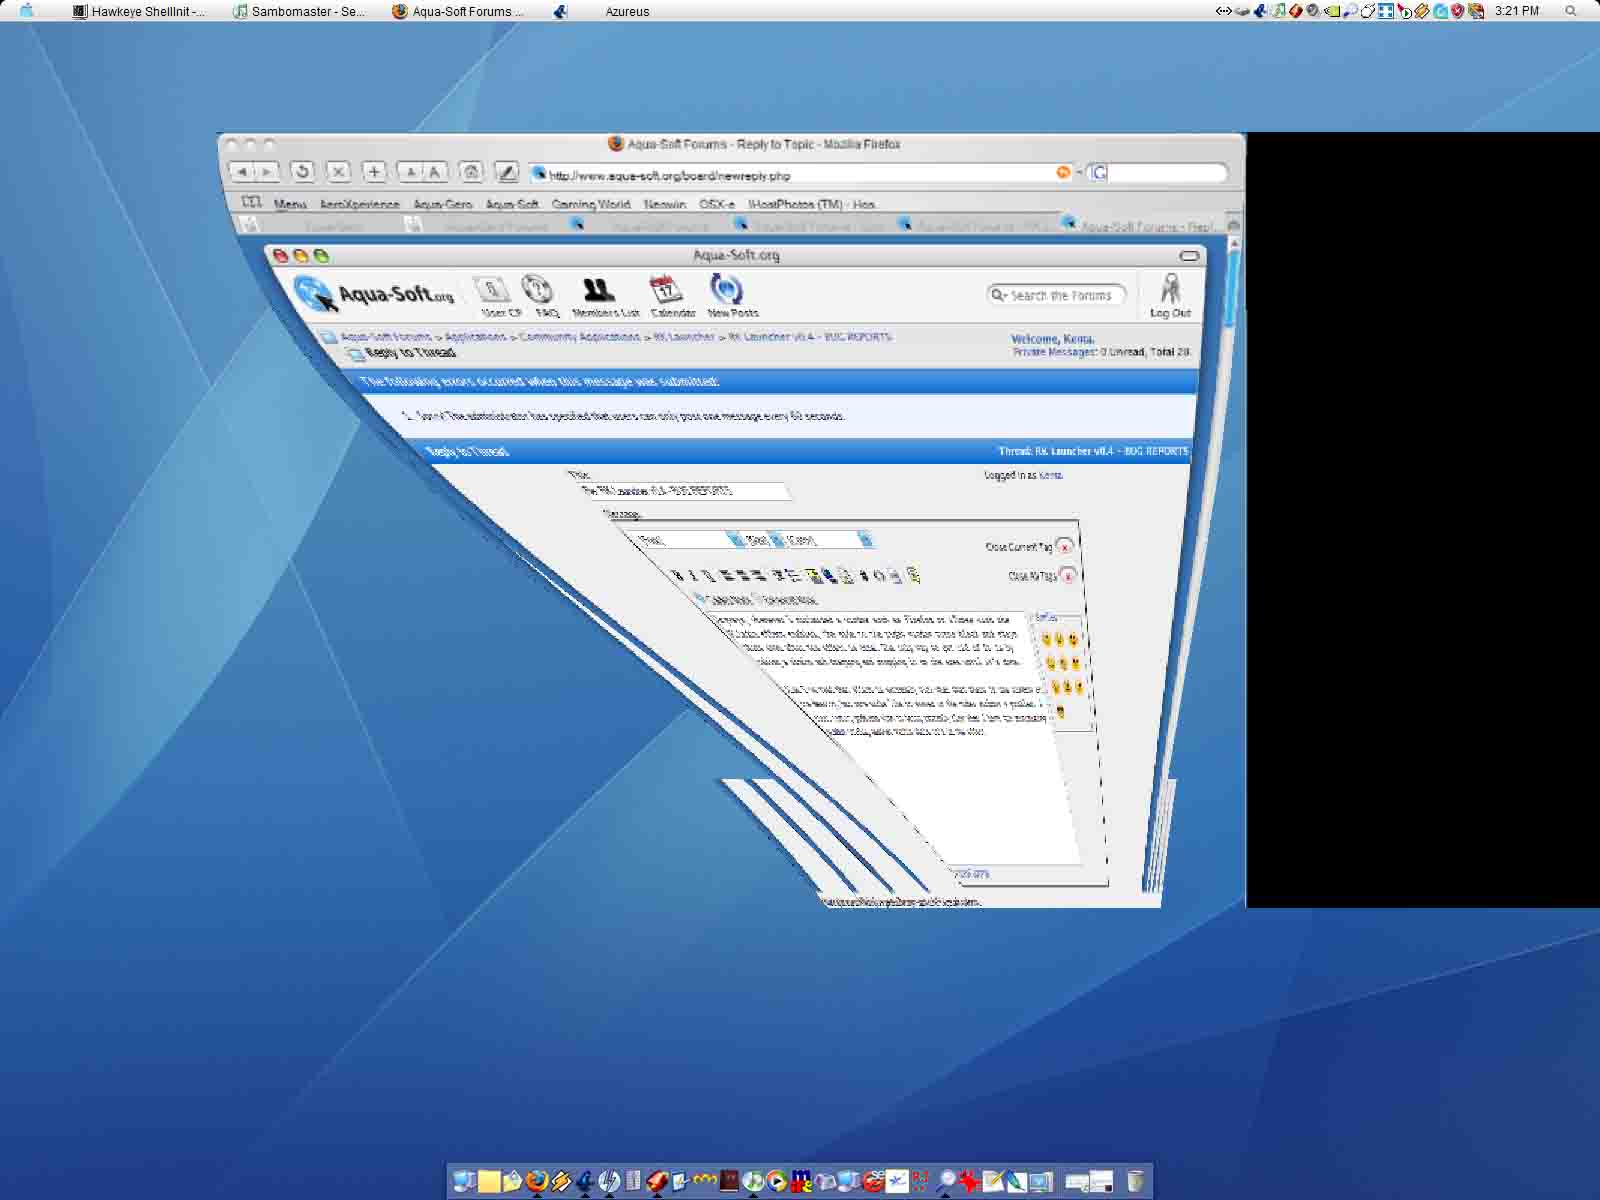1600x1200 pixels.
Task: Open Thread: RK Launcher v0.4 - BUG REPORTS link
Action: 1093,451
